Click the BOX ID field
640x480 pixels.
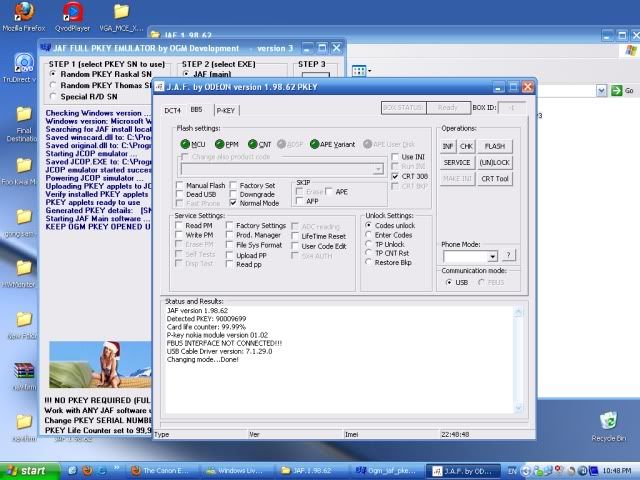pyautogui.click(x=512, y=108)
